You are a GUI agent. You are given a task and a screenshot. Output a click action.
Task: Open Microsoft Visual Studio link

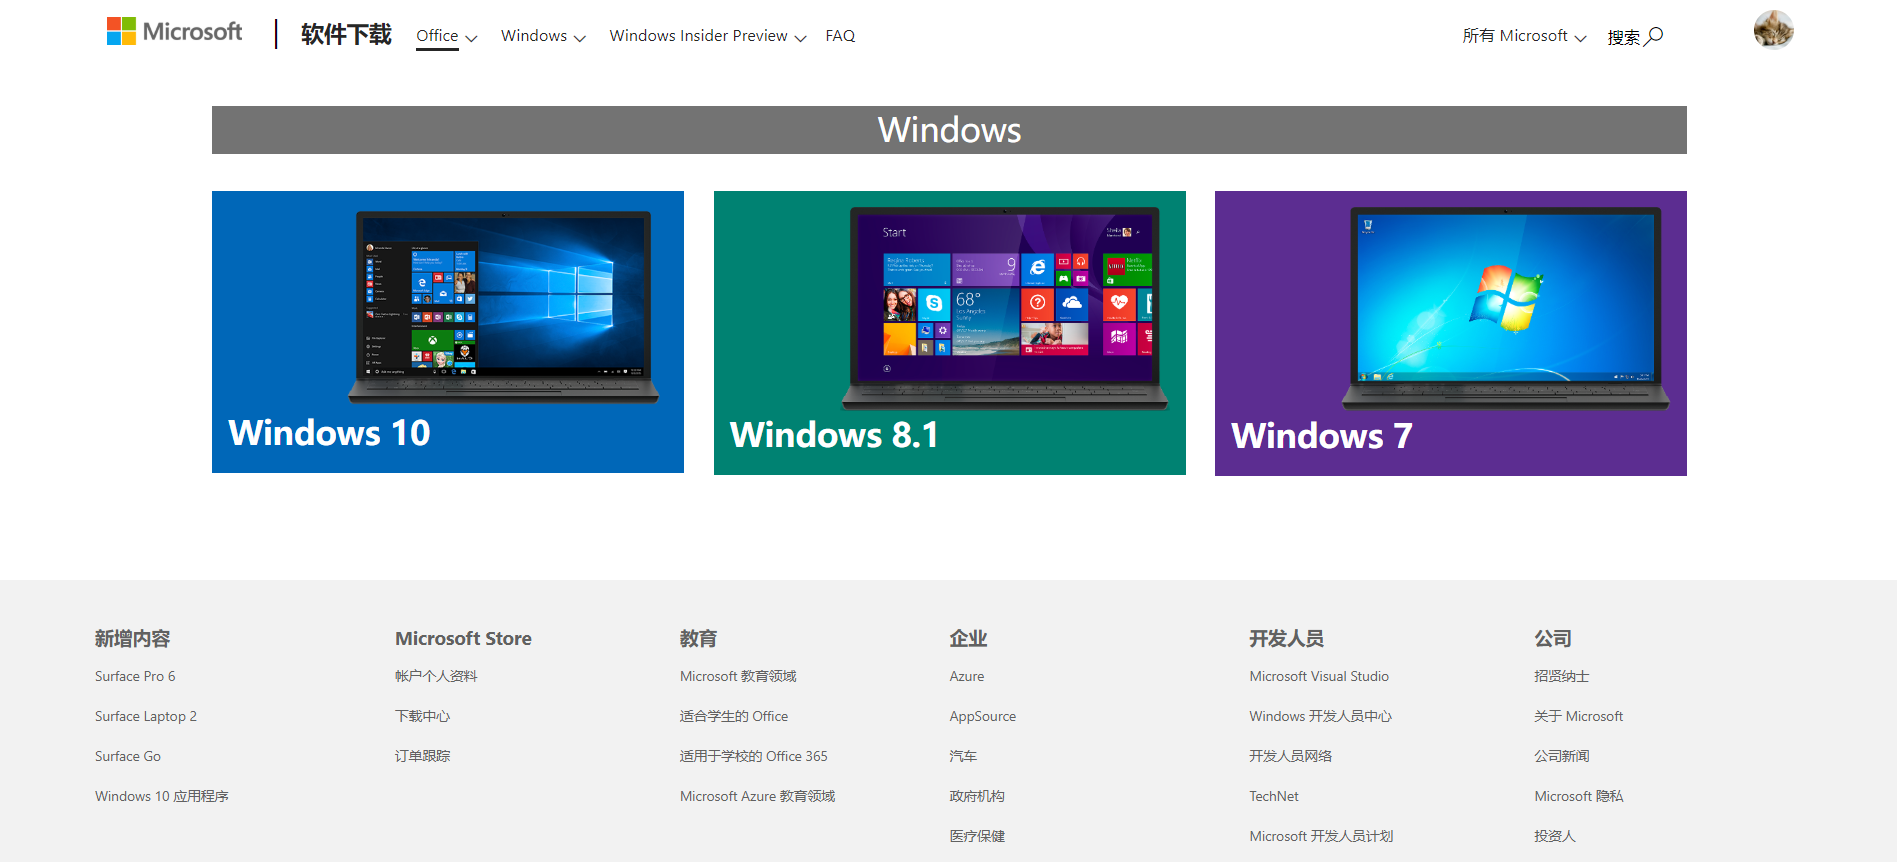1319,676
